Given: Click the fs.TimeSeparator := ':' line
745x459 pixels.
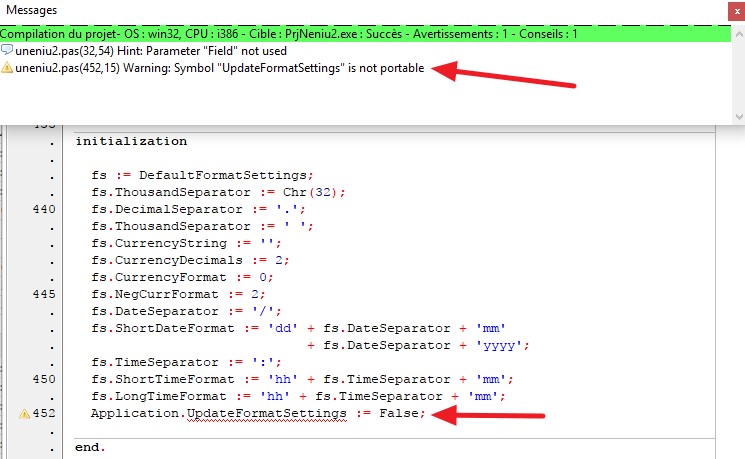Looking at the screenshot, I should click(x=186, y=362).
